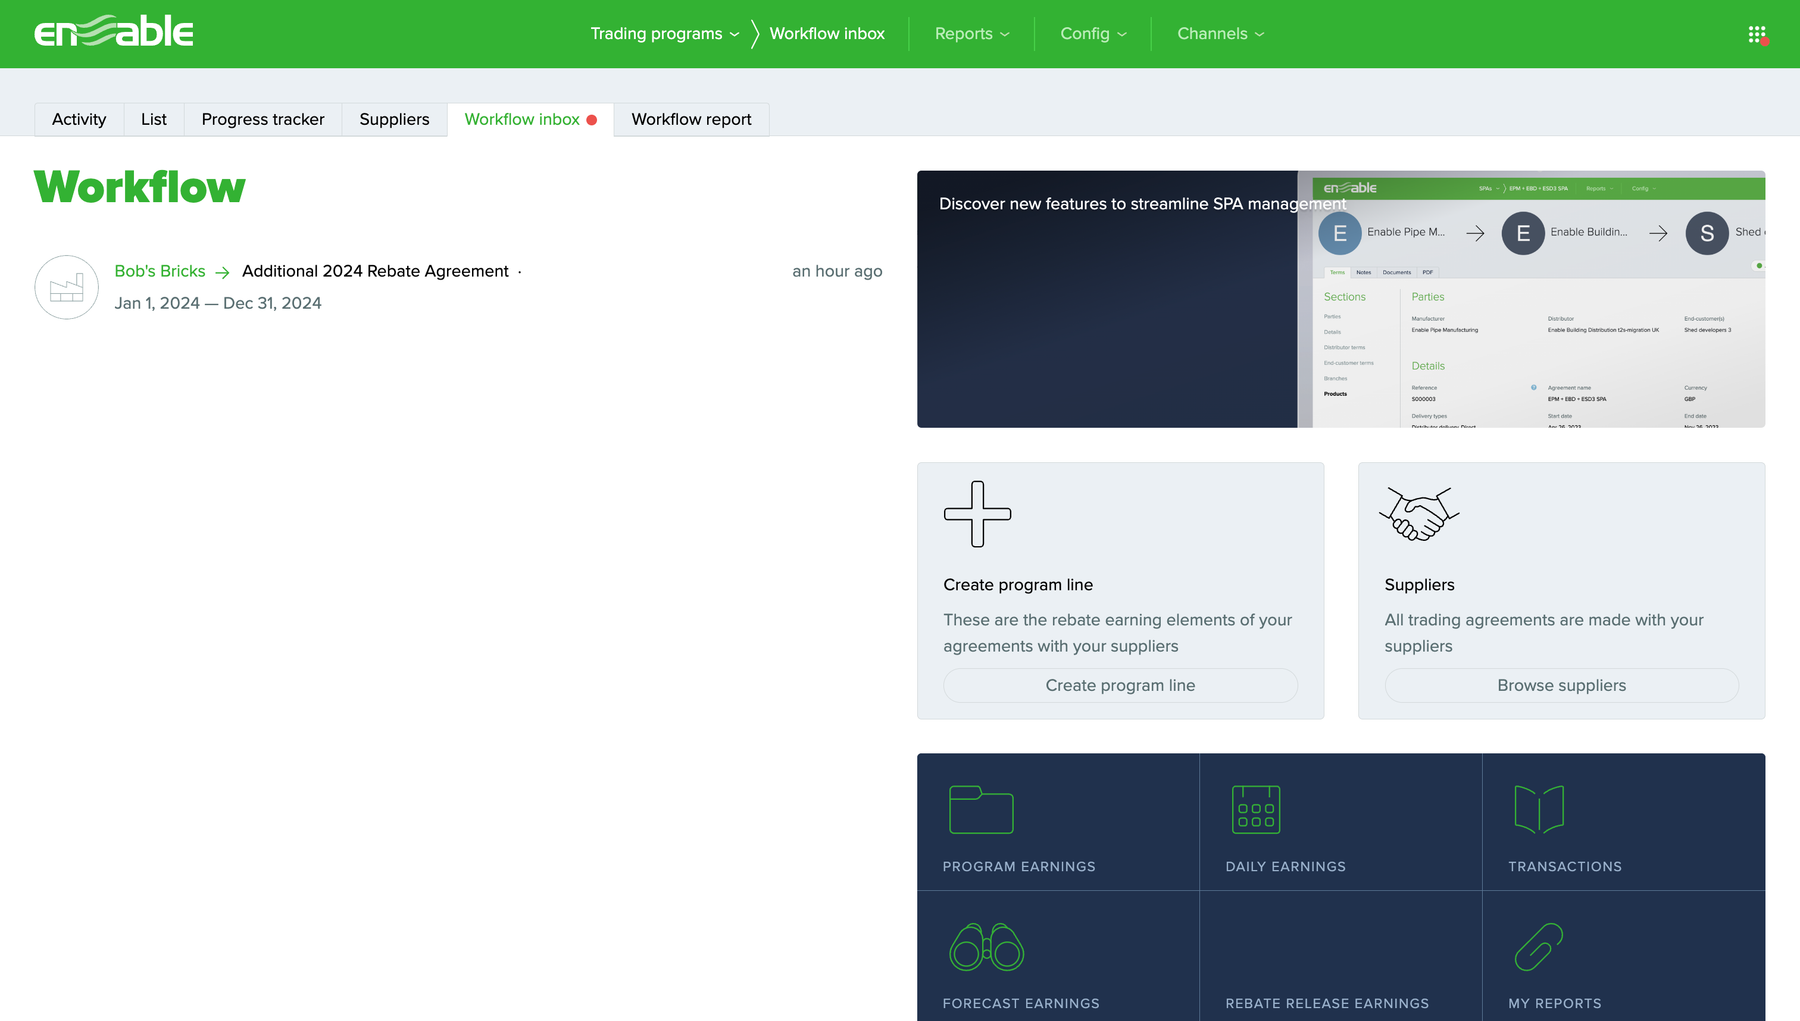Click the Enable logo in header

click(x=114, y=32)
